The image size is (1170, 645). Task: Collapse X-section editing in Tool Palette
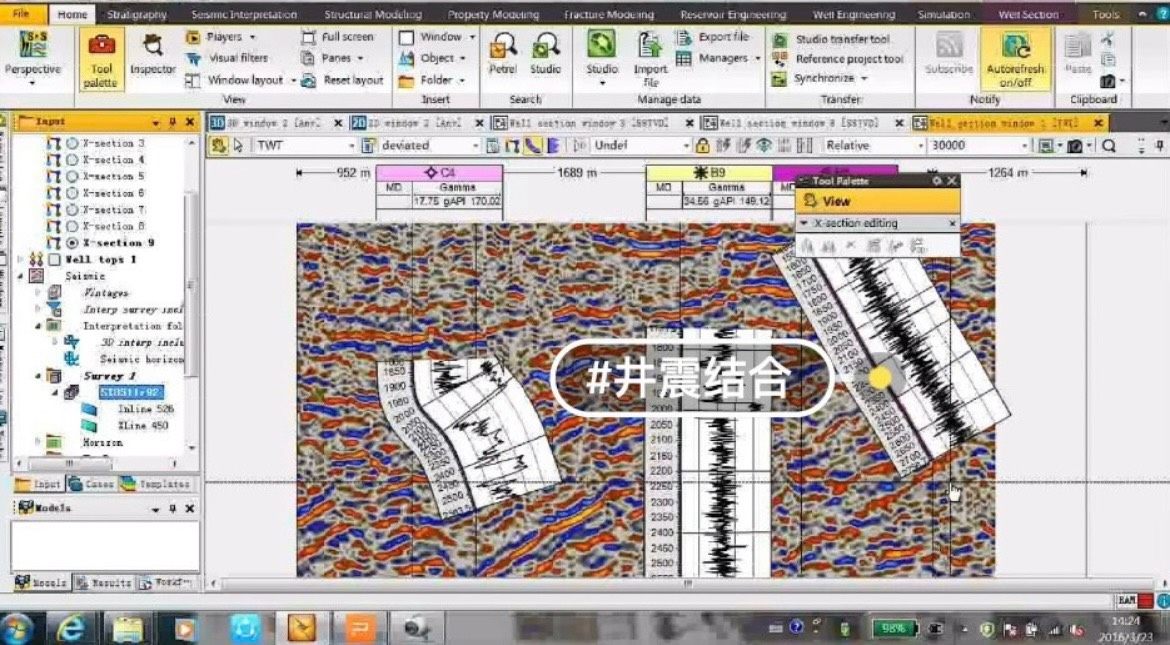click(804, 223)
